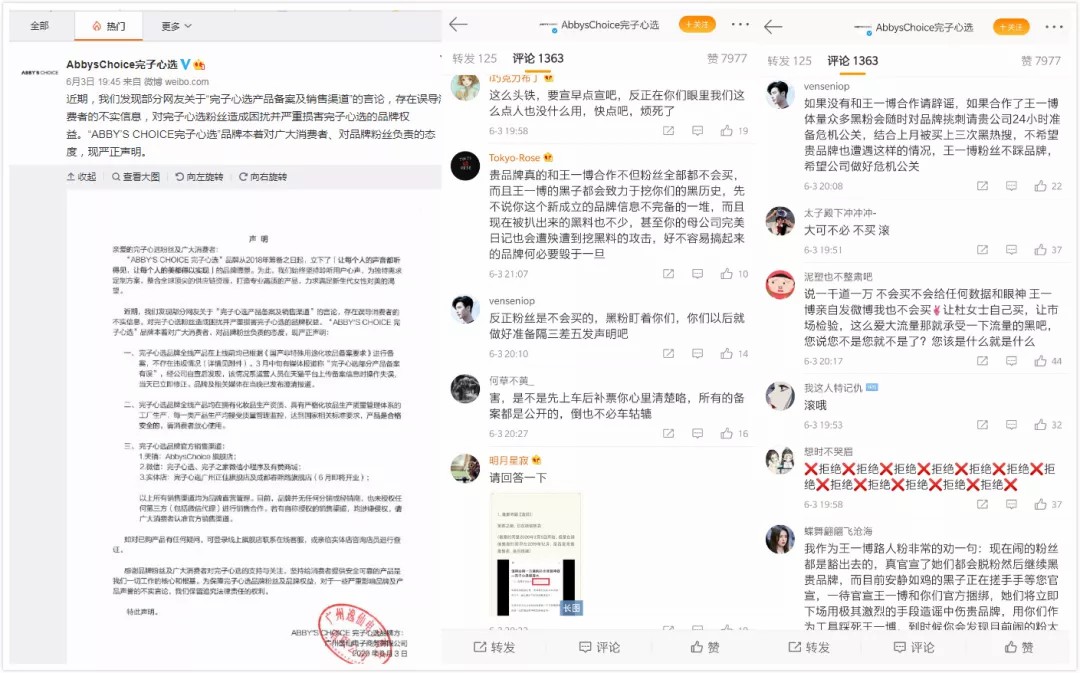Reply to venseniop's 6-3 20:10 comment
The height and width of the screenshot is (673, 1080).
[x=697, y=354]
